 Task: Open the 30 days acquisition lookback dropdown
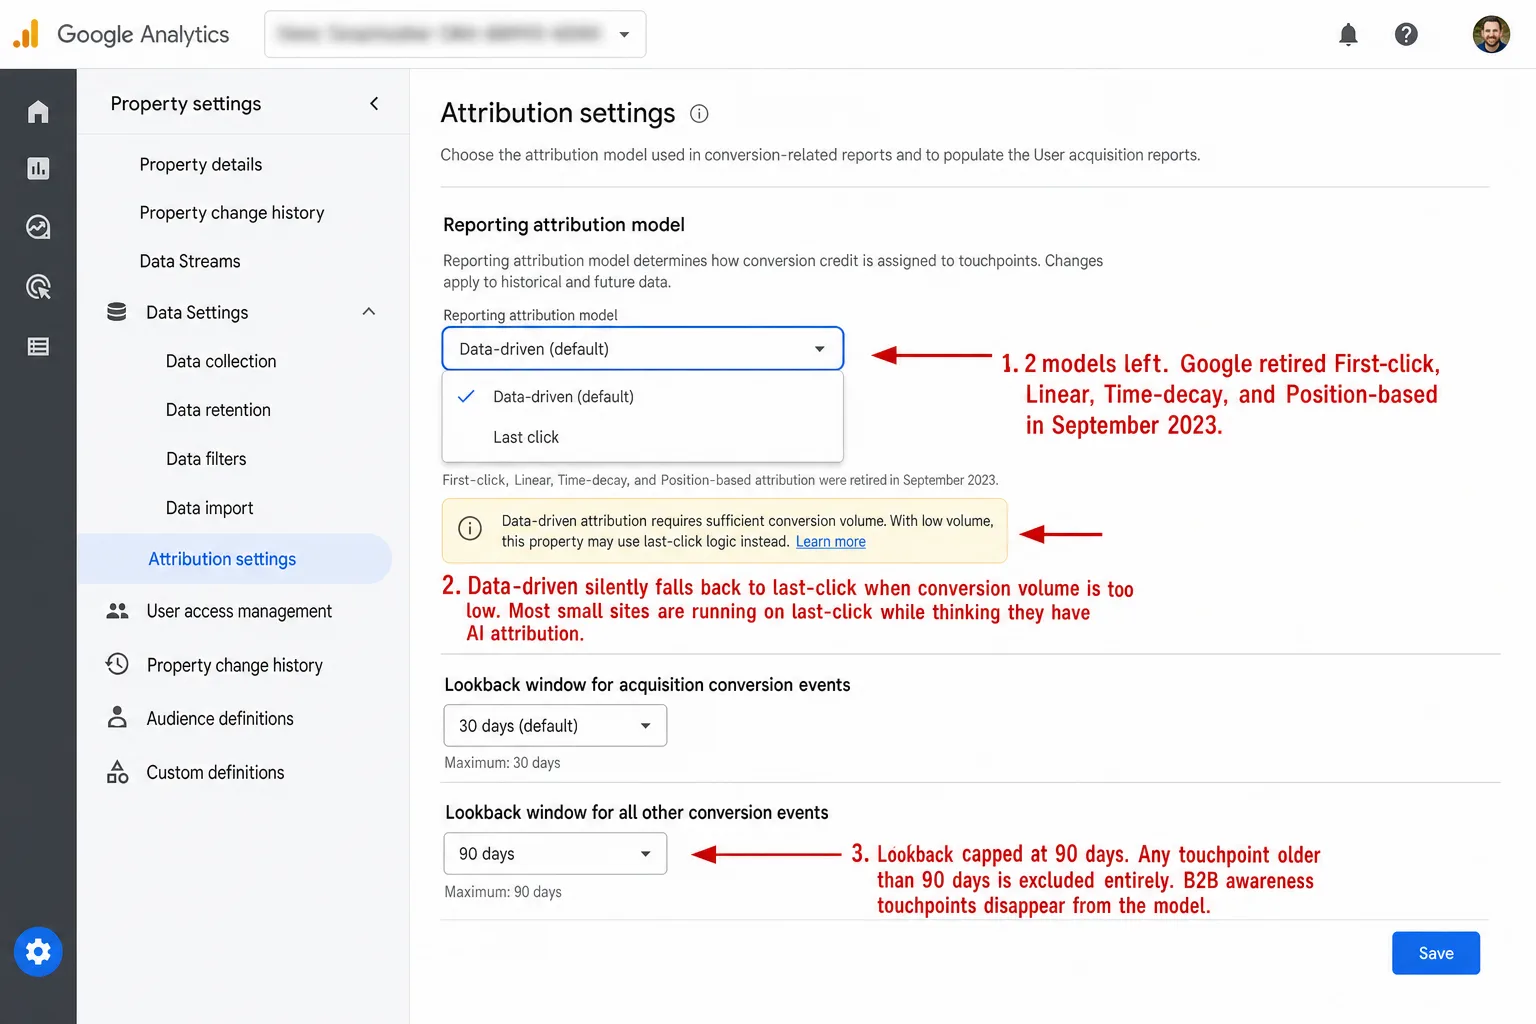tap(555, 726)
